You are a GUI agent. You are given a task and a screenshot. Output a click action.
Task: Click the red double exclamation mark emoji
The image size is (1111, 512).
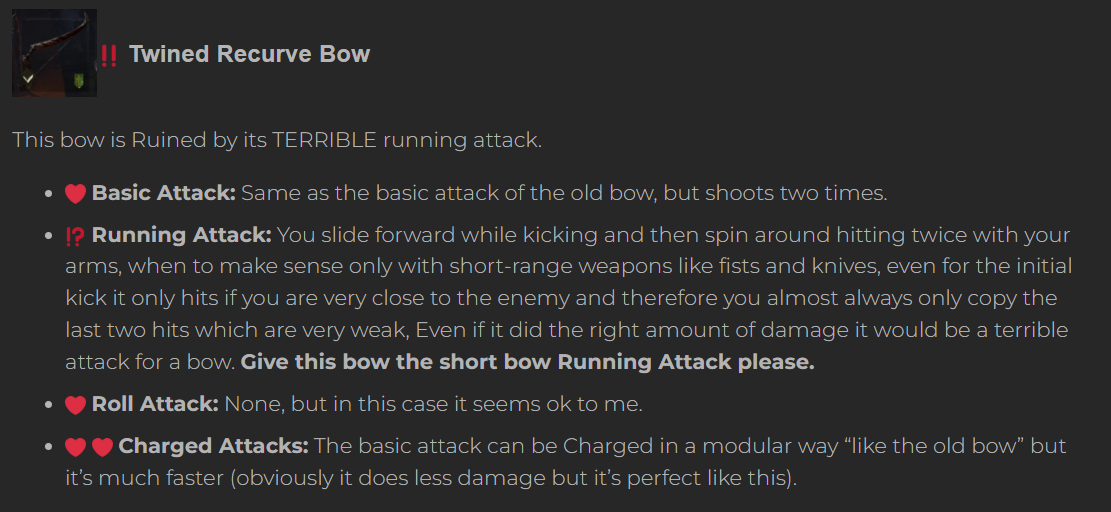tap(109, 55)
